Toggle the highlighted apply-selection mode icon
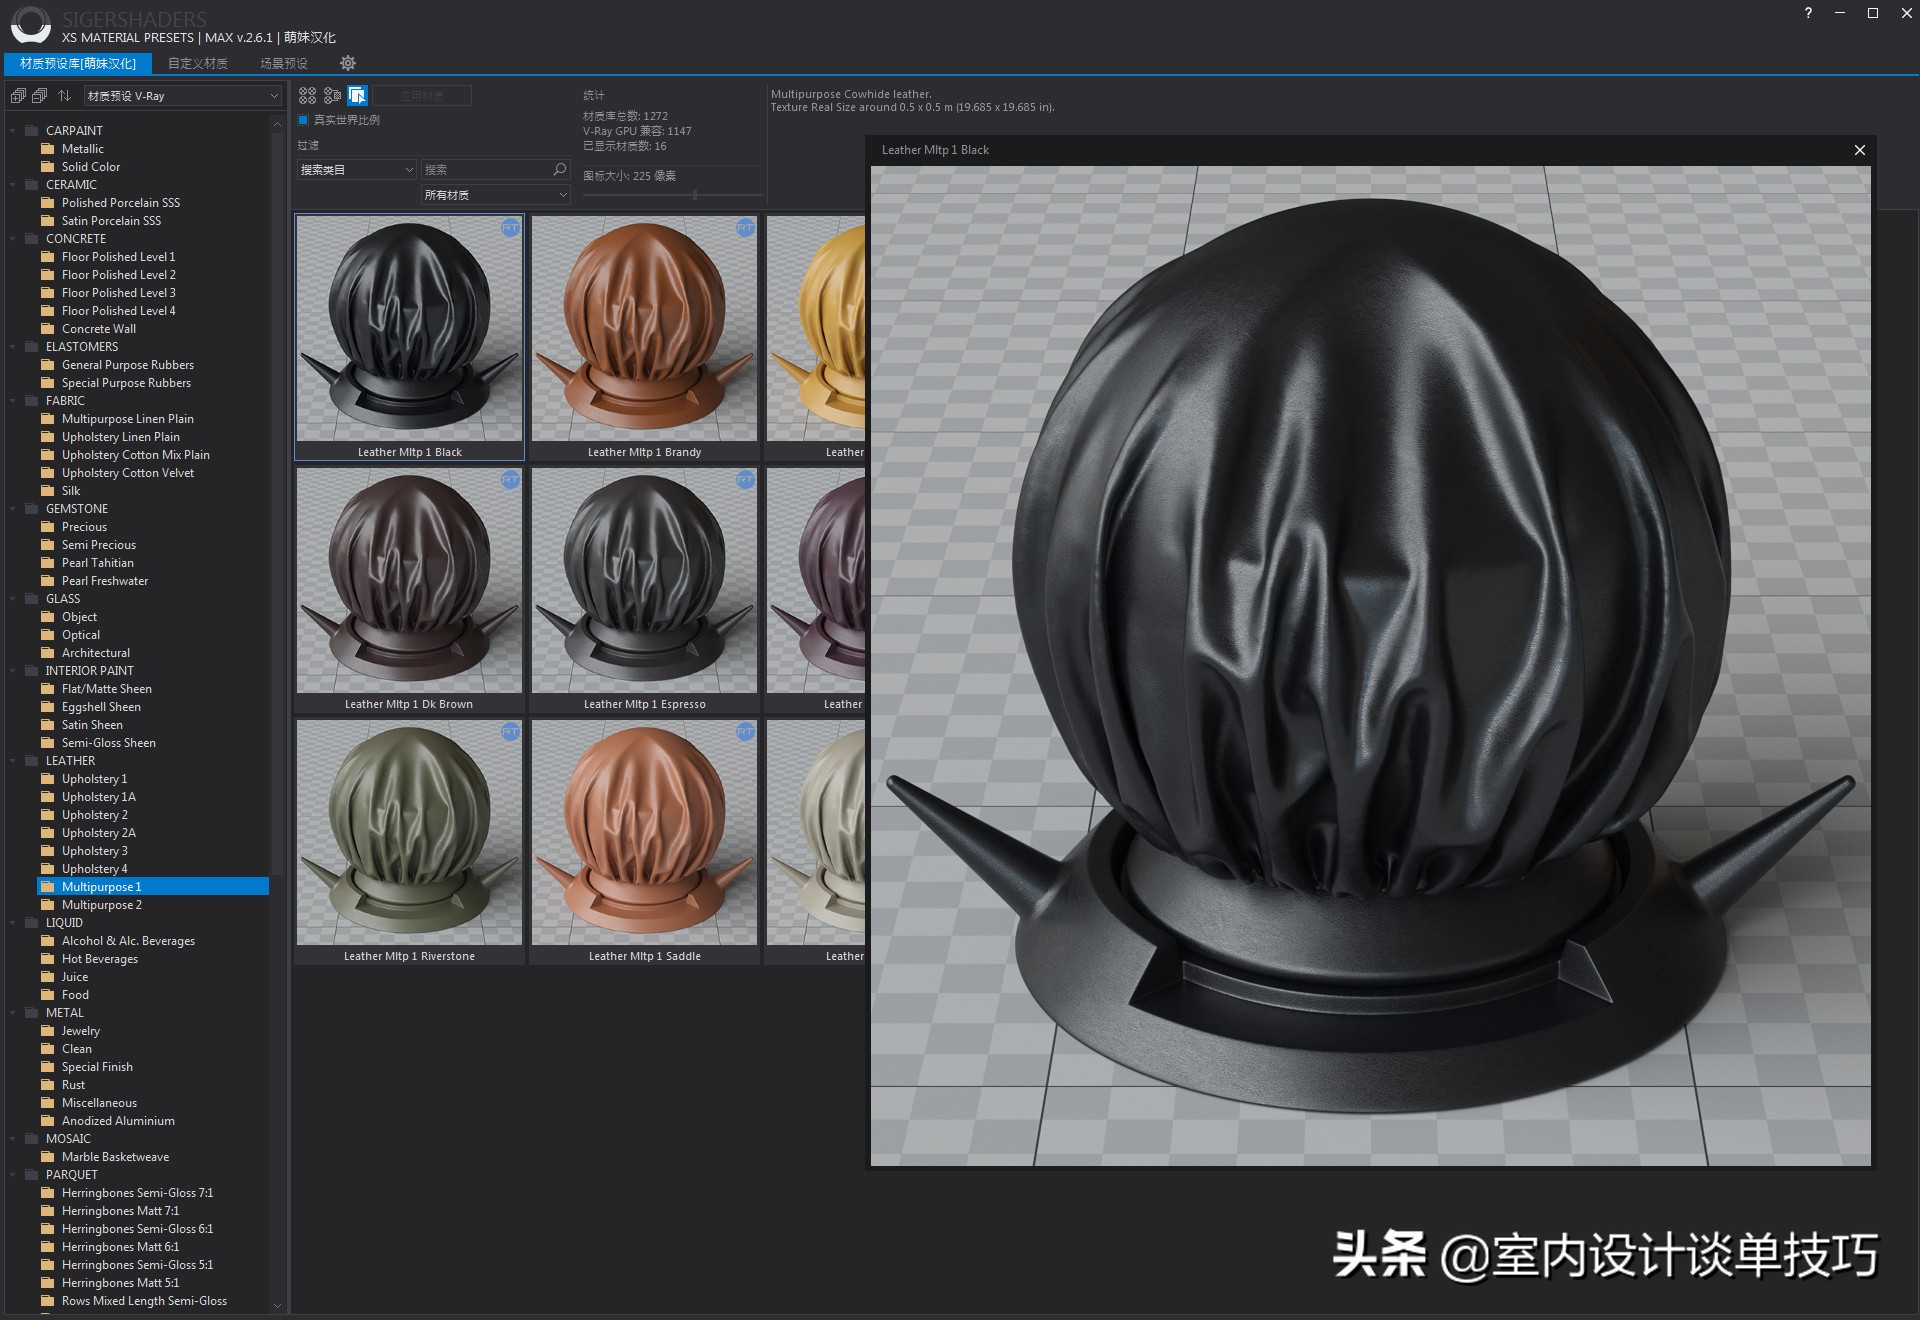1920x1320 pixels. point(356,96)
